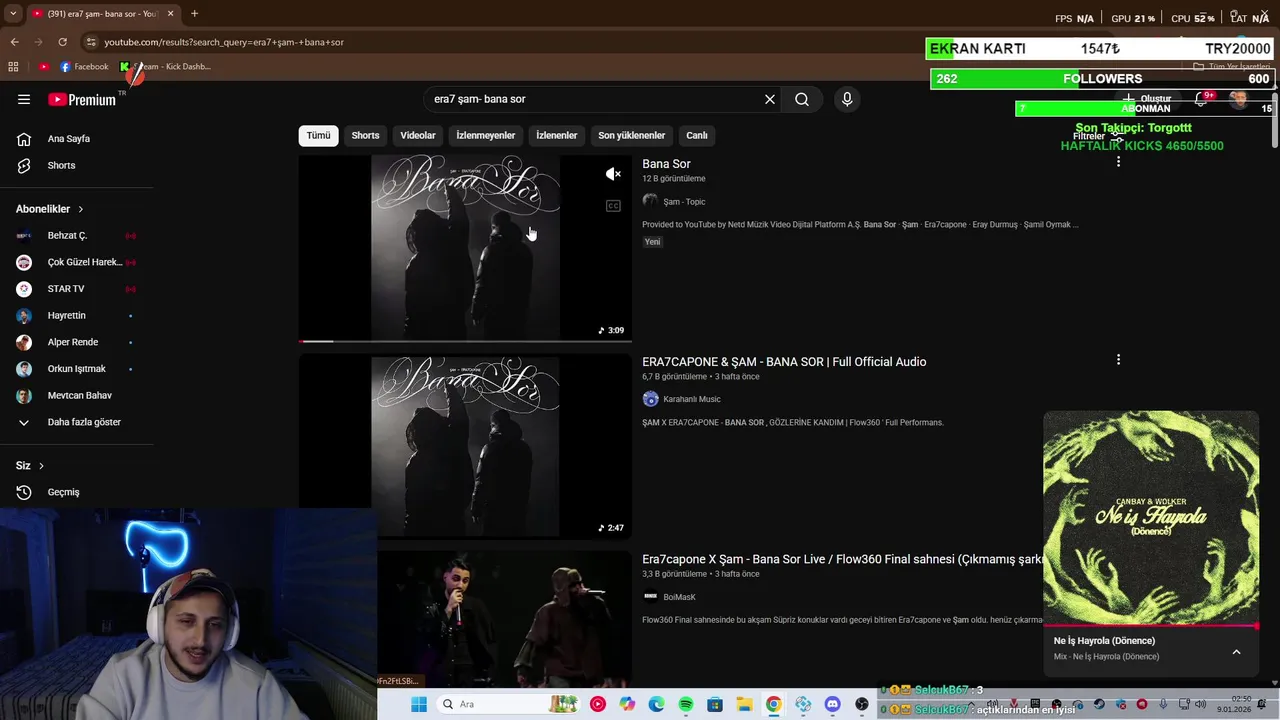This screenshot has width=1280, height=720.
Task: Seek on Bana Sor preview progress bar
Action: (x=465, y=341)
